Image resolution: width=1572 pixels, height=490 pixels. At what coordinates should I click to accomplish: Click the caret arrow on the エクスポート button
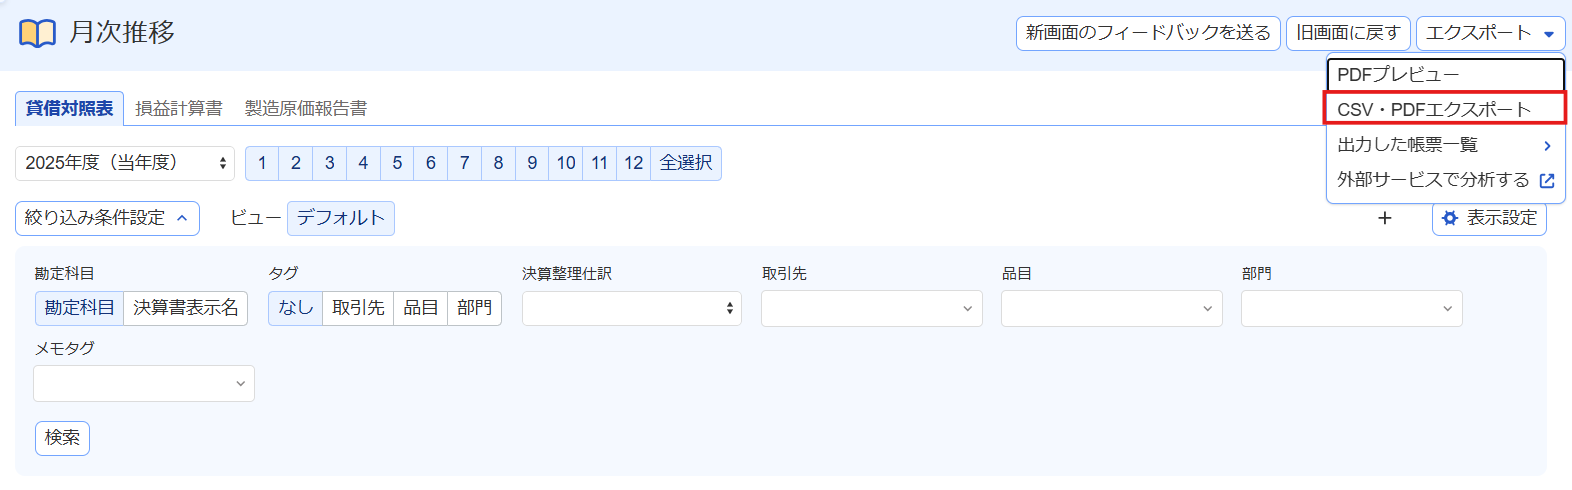pos(1549,34)
